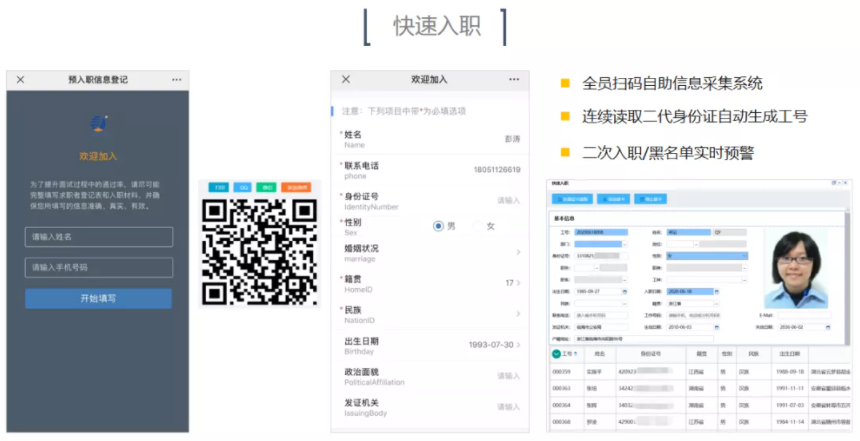Expand the 婚姻状况 marriage selector
Viewport: 860px width, 441px height.
point(517,252)
